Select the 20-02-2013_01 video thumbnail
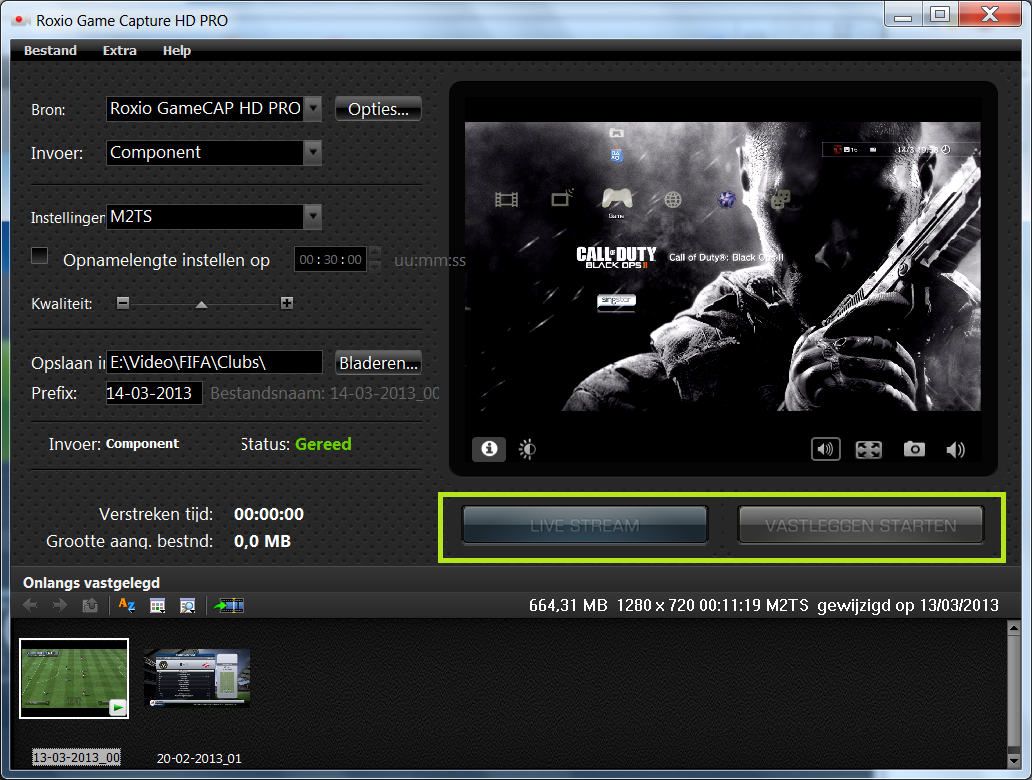1032x780 pixels. 197,678
